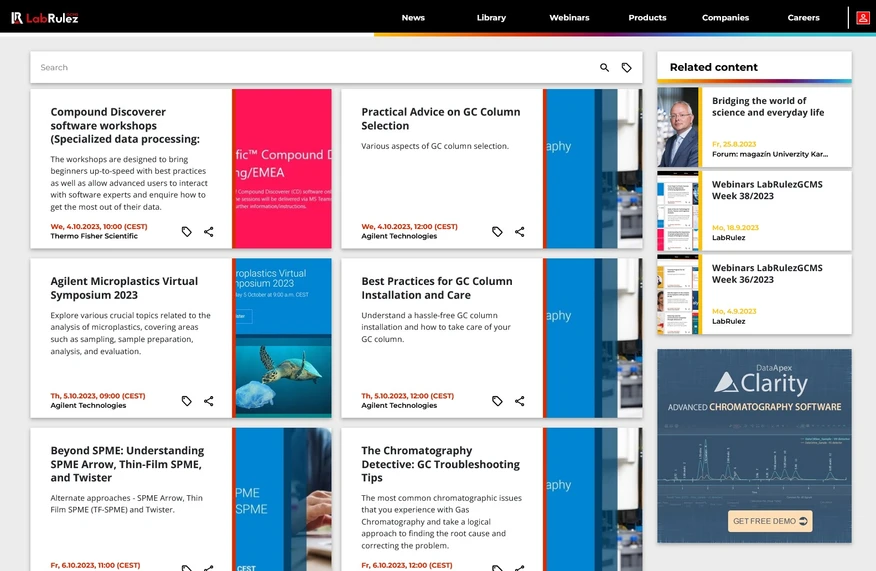Open Beyond SPME webinar title
The height and width of the screenshot is (571, 876).
(127, 464)
